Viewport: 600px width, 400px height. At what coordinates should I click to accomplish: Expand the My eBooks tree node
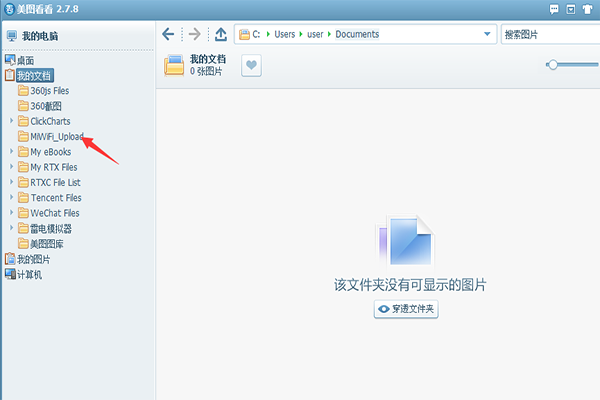click(x=11, y=152)
